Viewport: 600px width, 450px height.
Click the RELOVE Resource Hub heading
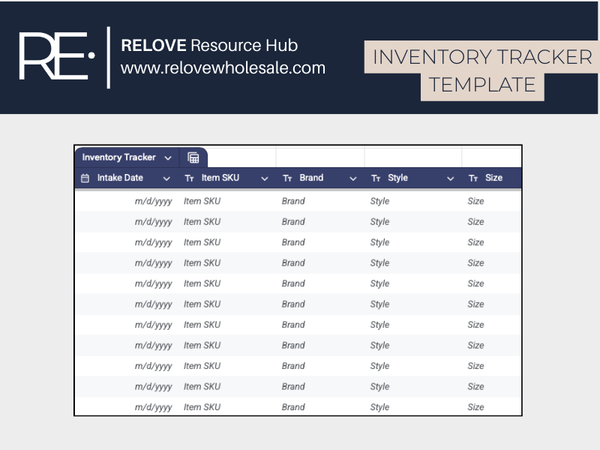[x=209, y=46]
